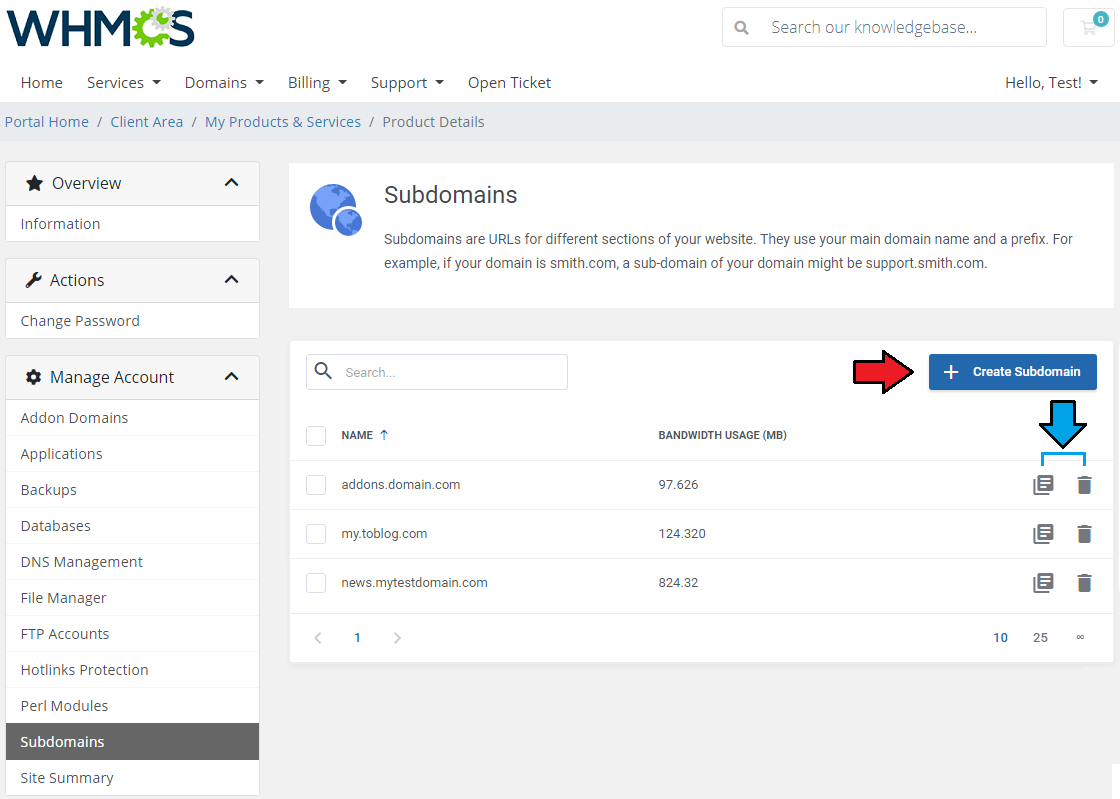Click the Create Subdomain button
The width and height of the screenshot is (1120, 799).
coord(1012,372)
